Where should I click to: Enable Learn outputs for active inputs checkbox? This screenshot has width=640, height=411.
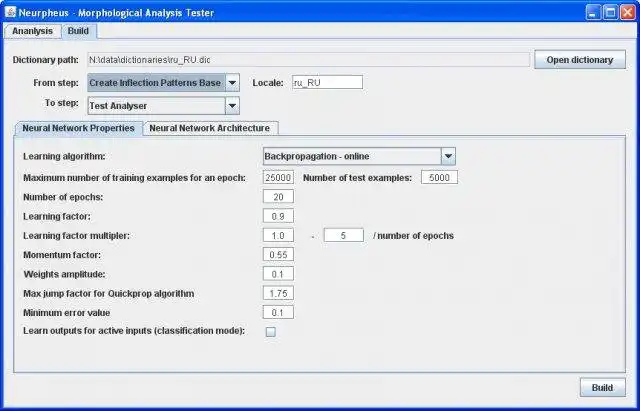pyautogui.click(x=271, y=332)
